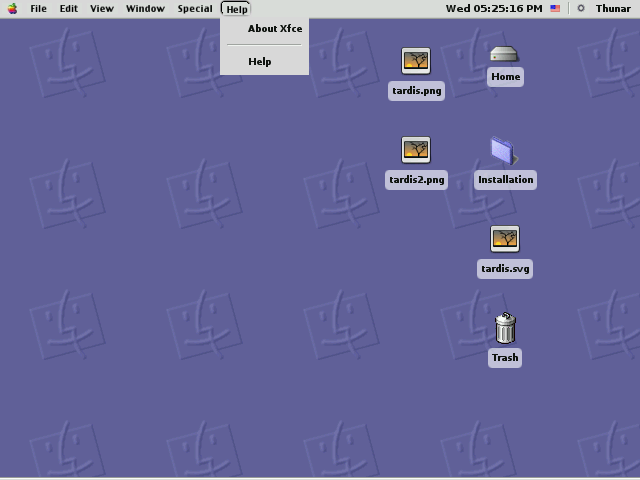Click the clock showing Wed 05:25:16 PM
The image size is (640, 480).
click(494, 9)
